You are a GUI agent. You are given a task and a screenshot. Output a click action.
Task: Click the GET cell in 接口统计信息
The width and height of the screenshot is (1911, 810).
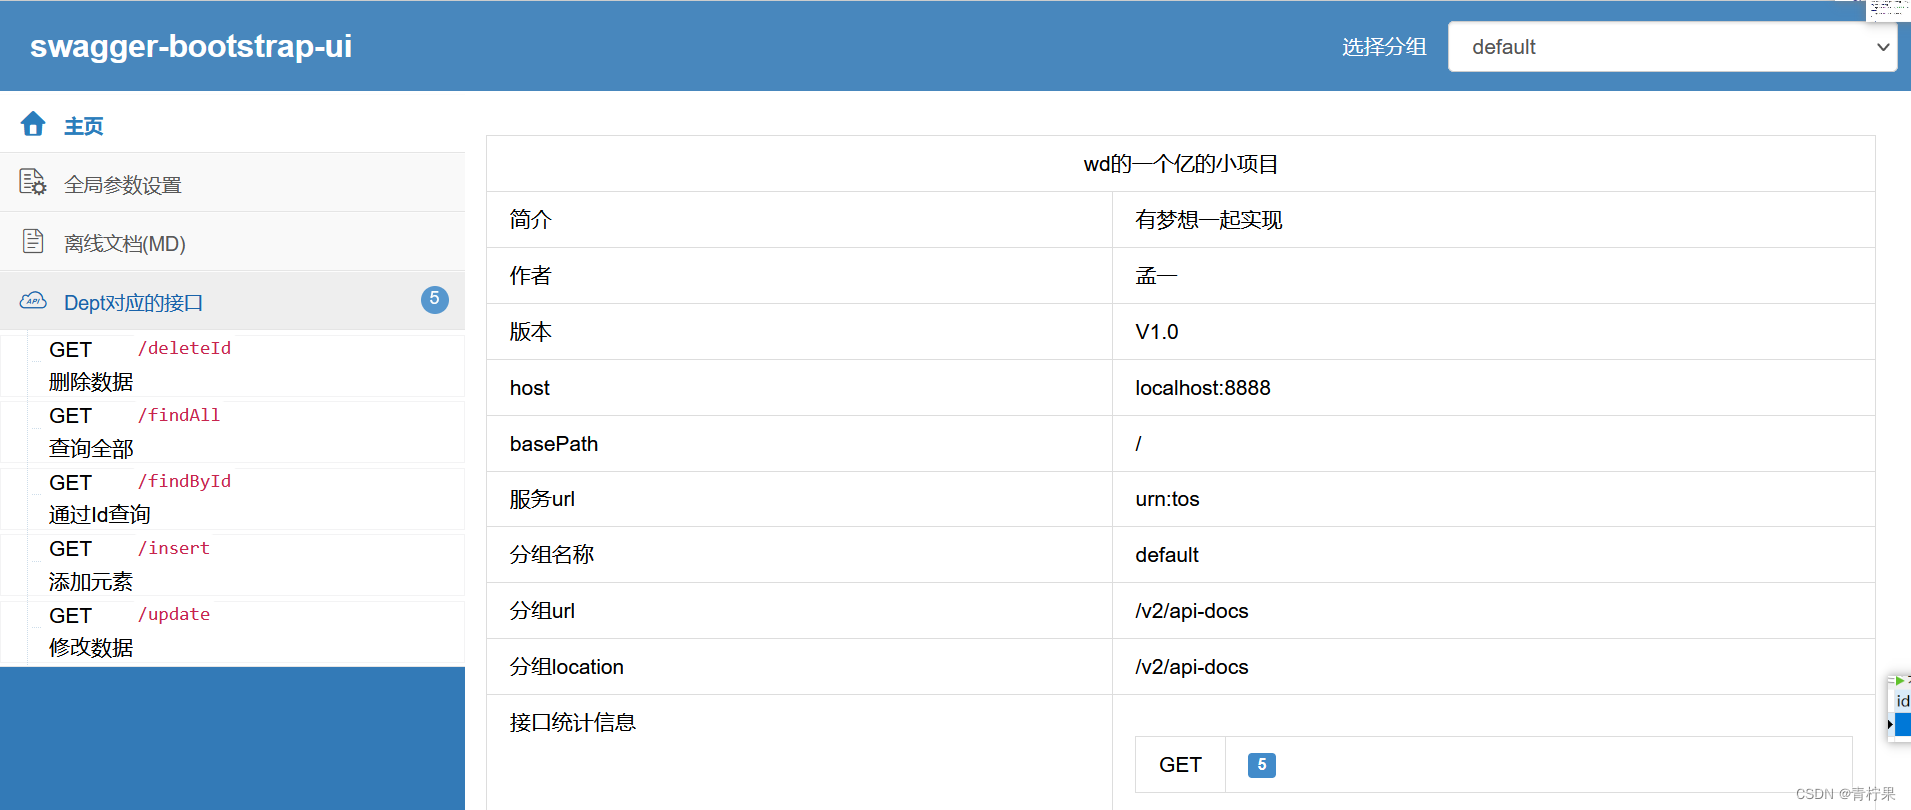(1180, 765)
